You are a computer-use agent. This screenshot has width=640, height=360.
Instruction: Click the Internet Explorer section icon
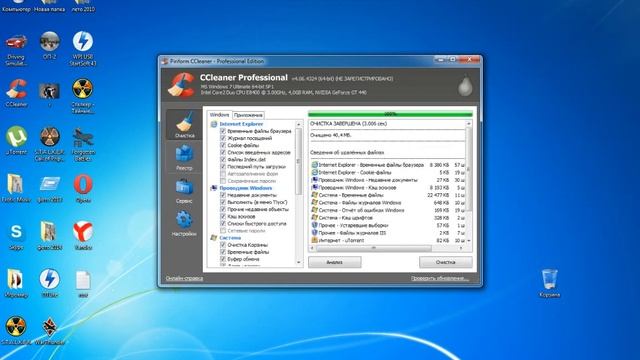[x=214, y=124]
